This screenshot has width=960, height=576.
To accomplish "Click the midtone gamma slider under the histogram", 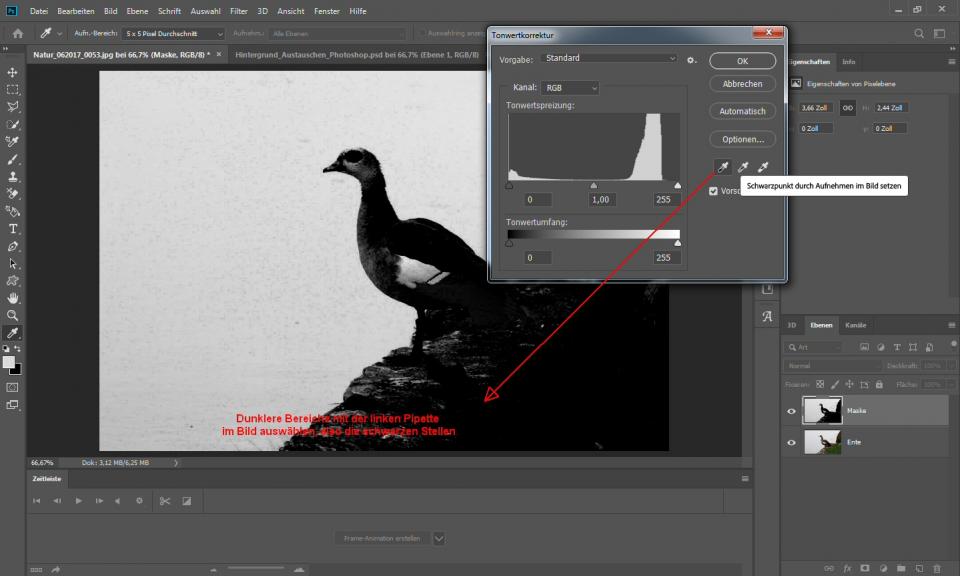I will [x=594, y=185].
